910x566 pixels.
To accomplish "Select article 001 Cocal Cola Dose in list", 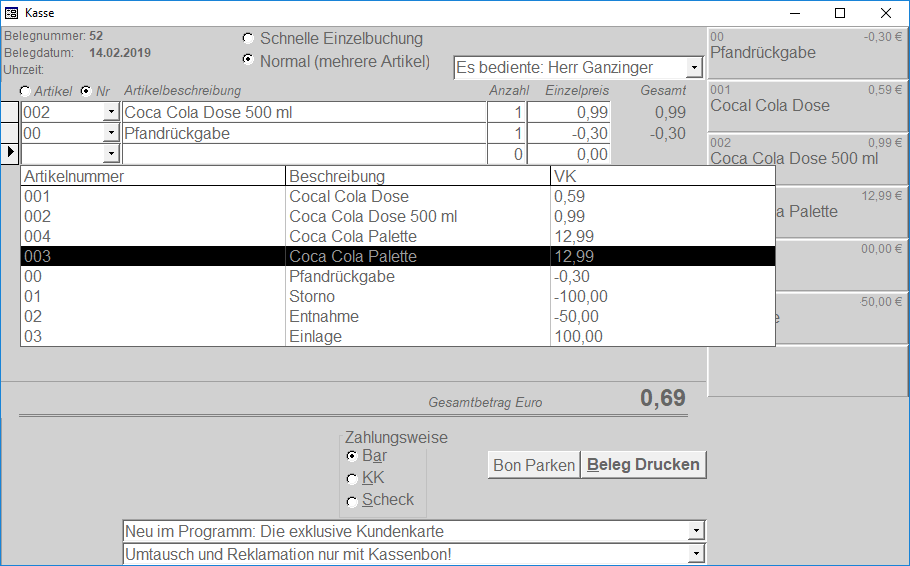I will tap(398, 196).
